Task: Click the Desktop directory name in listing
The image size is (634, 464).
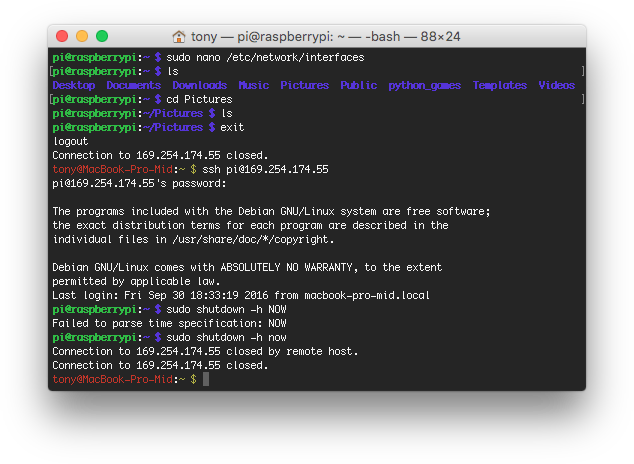Action: [73, 86]
